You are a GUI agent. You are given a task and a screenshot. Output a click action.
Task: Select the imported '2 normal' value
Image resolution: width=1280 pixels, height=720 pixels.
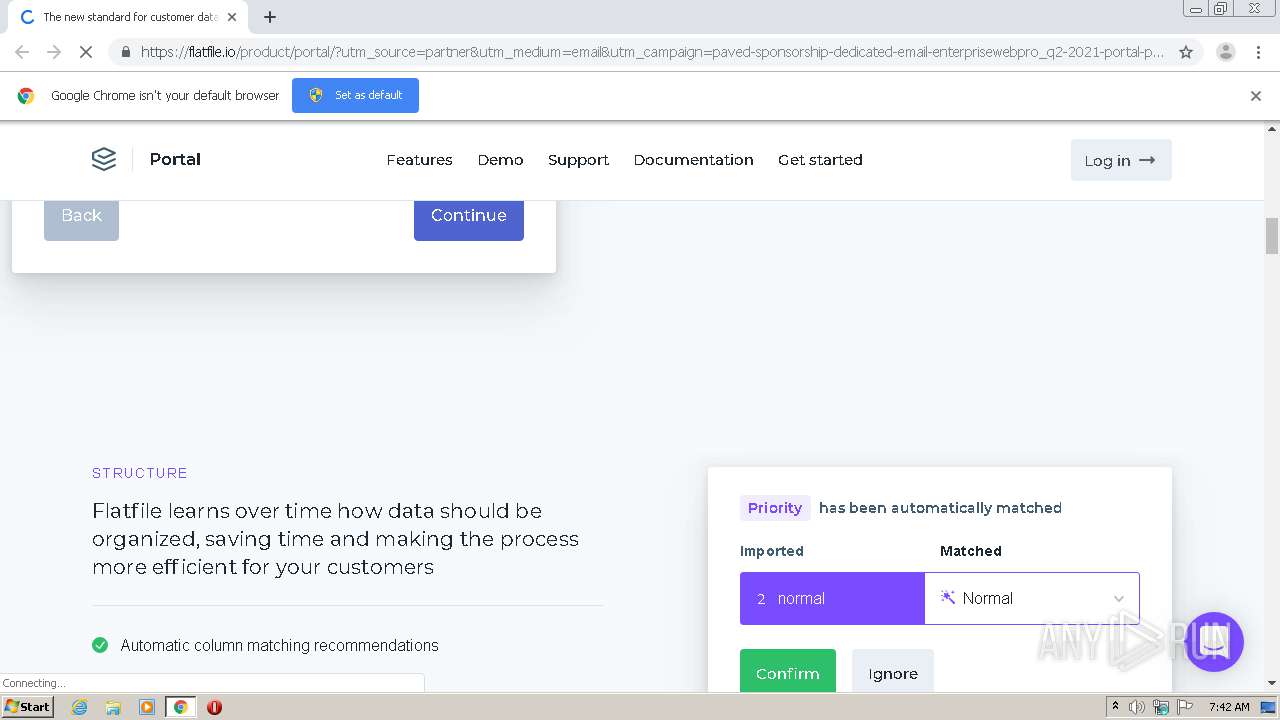pyautogui.click(x=832, y=598)
